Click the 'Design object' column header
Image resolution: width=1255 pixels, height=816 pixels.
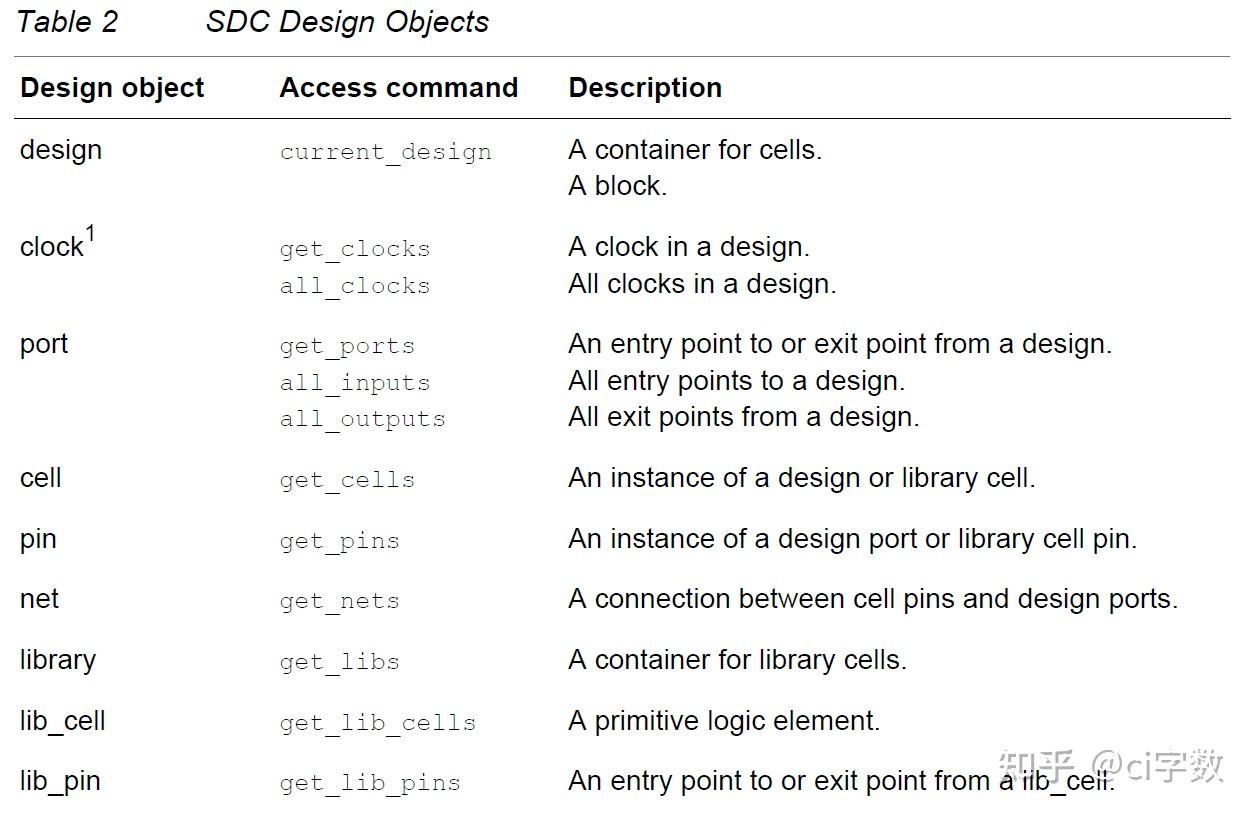tap(112, 88)
